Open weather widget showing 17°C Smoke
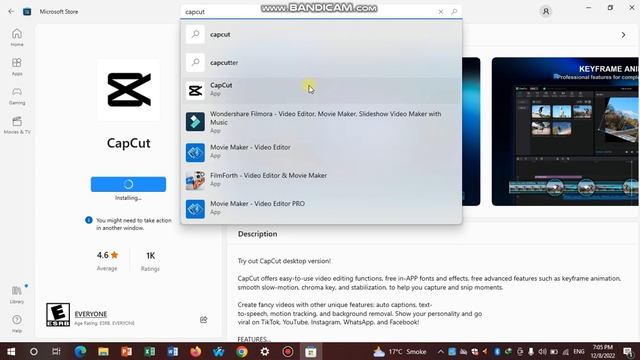 400,351
